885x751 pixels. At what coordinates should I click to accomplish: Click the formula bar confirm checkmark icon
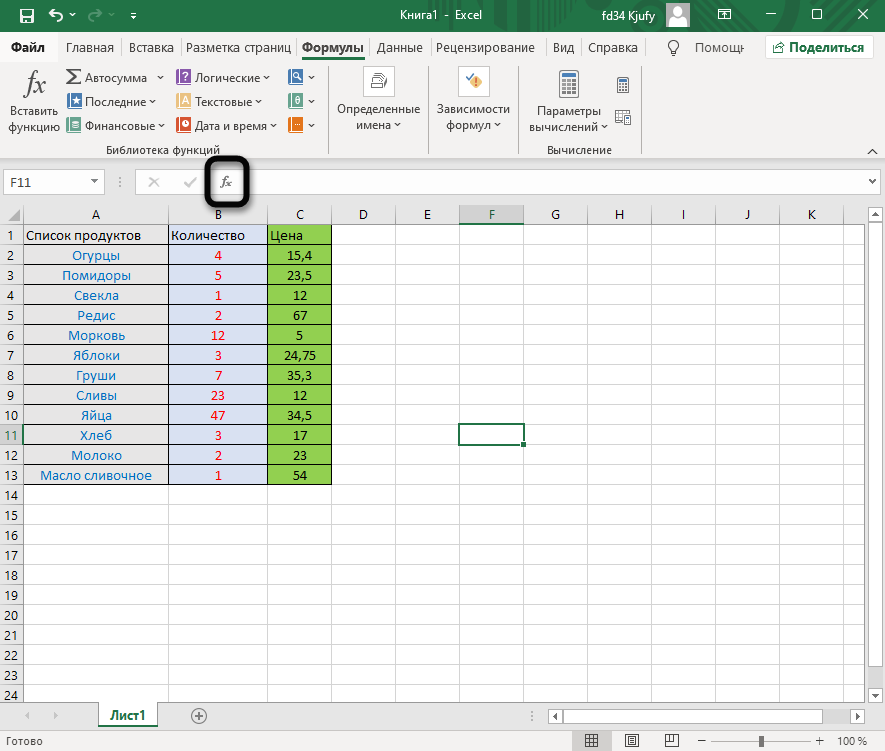point(190,182)
